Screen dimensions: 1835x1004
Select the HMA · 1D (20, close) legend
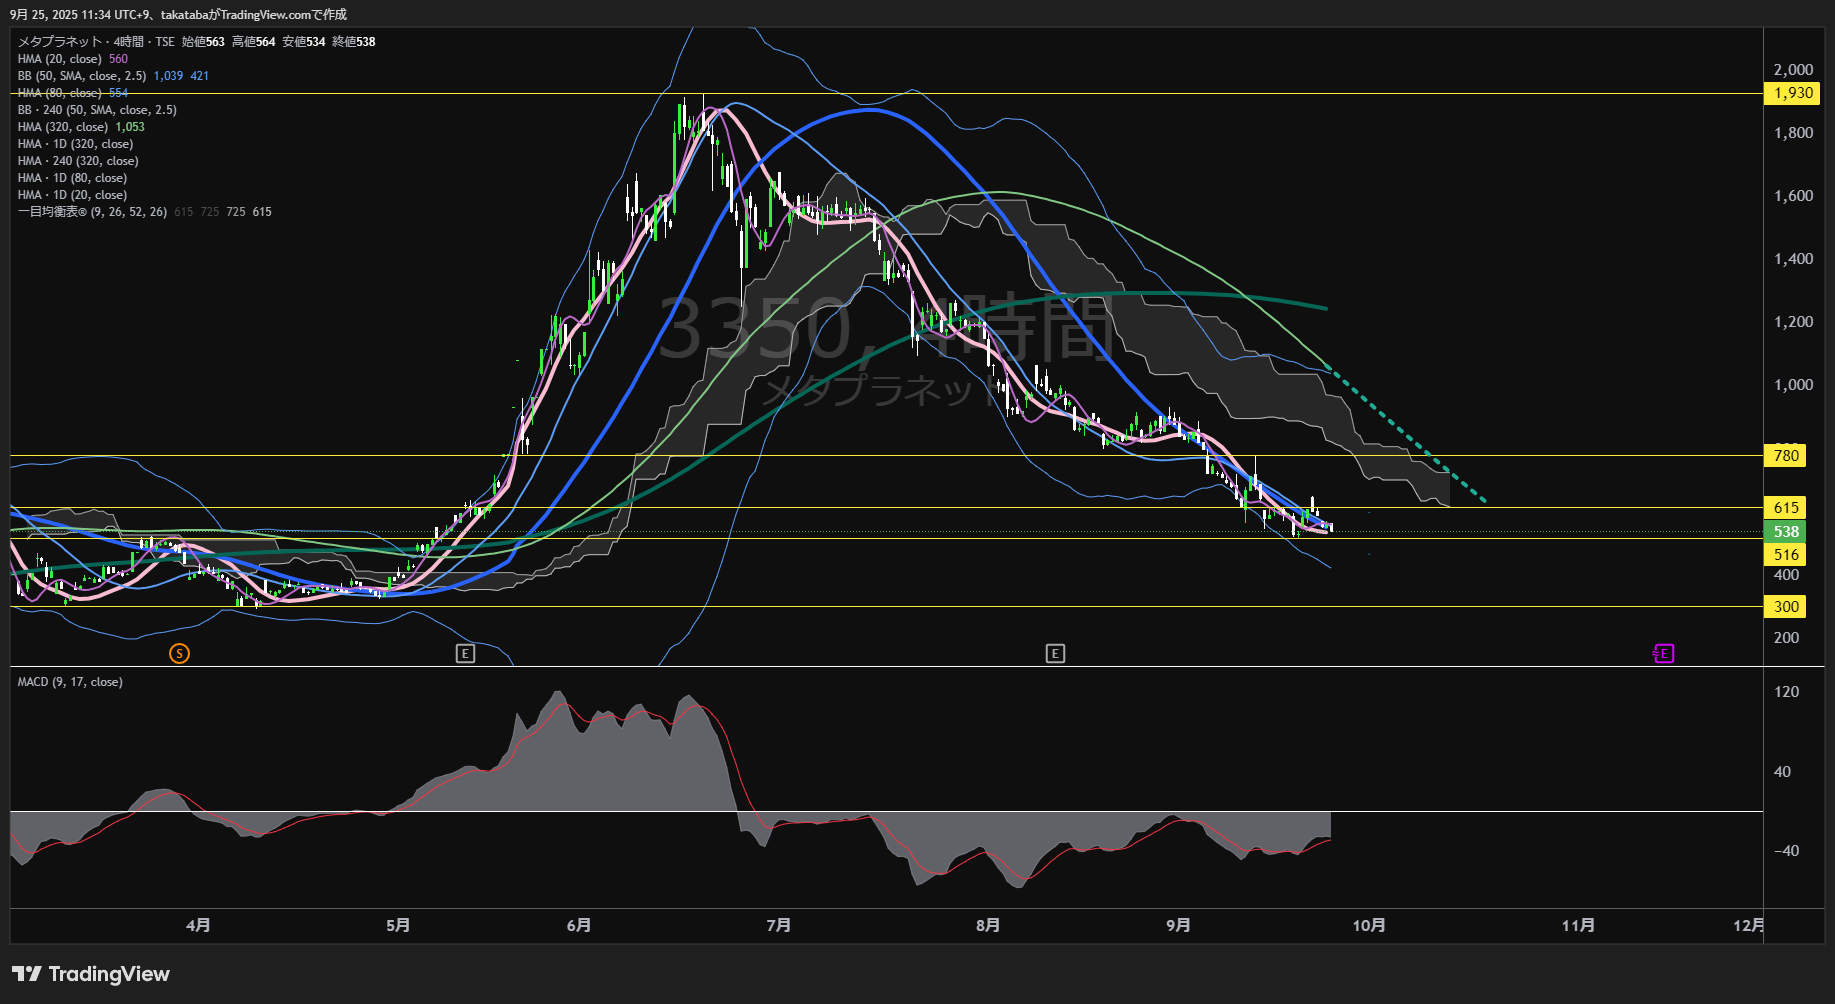tap(72, 195)
